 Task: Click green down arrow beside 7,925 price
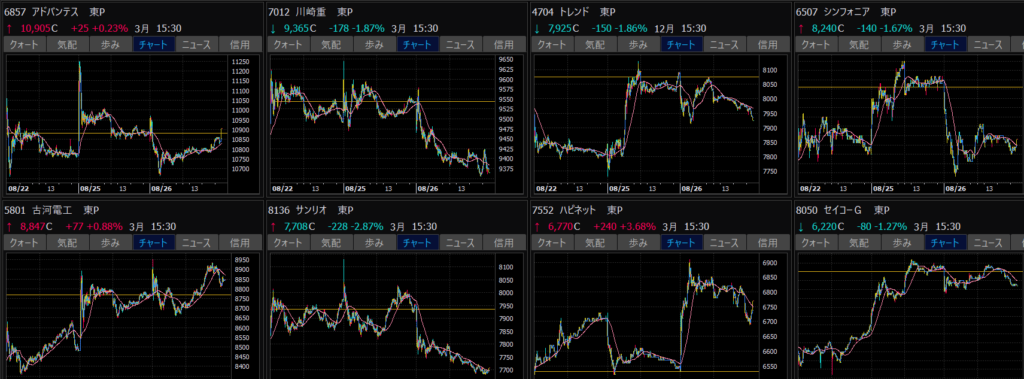click(x=536, y=29)
